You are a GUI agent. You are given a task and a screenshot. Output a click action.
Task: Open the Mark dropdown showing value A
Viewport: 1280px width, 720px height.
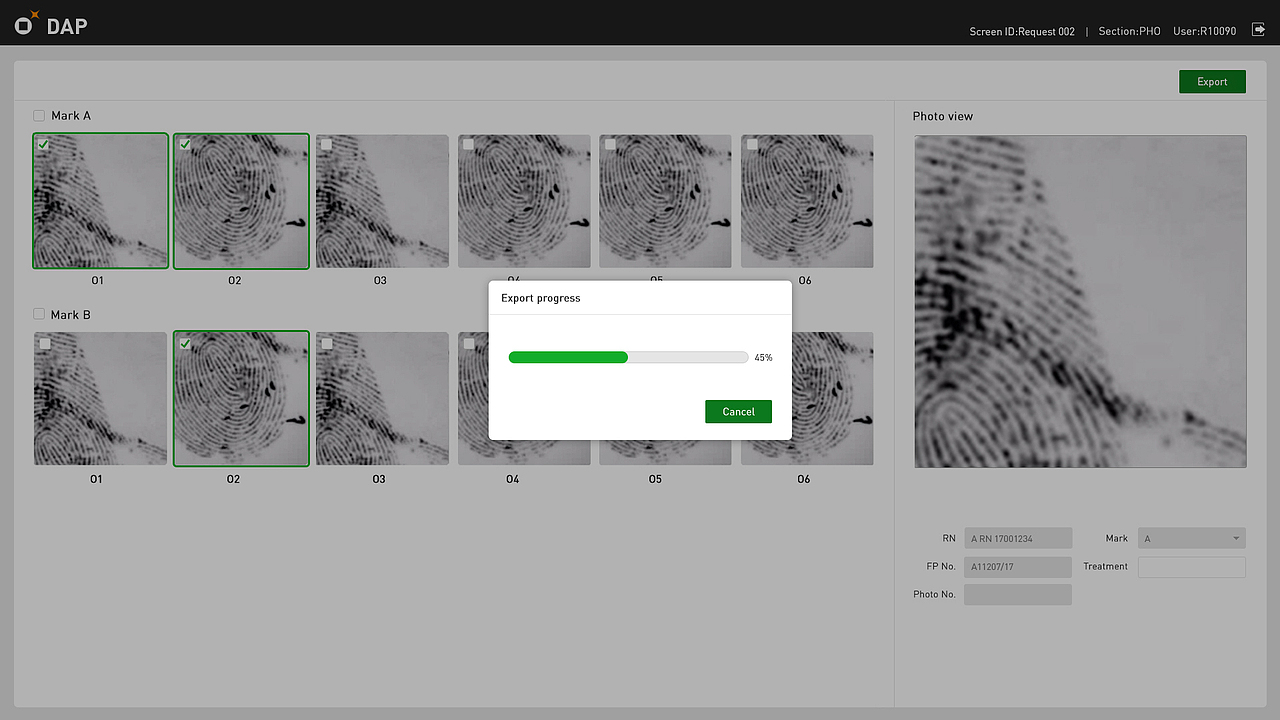(x=1191, y=538)
